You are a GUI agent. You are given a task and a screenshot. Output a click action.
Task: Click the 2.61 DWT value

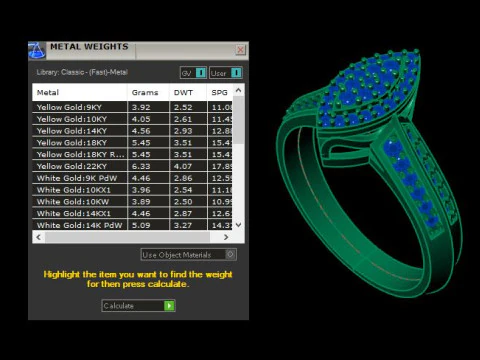pos(183,119)
